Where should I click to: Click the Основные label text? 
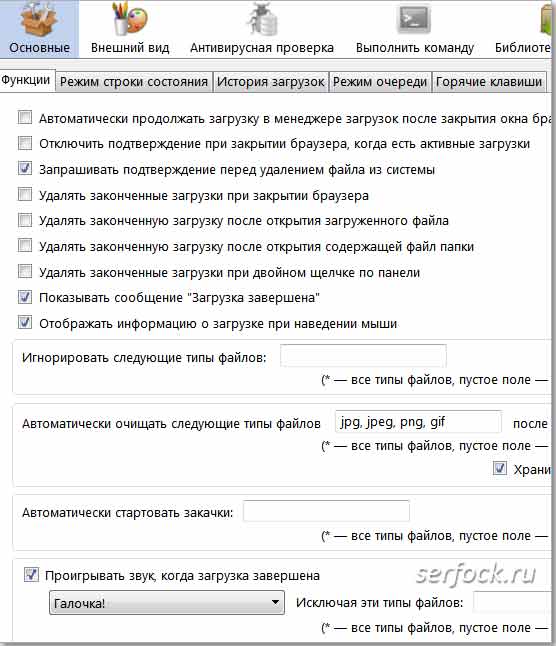tap(40, 48)
